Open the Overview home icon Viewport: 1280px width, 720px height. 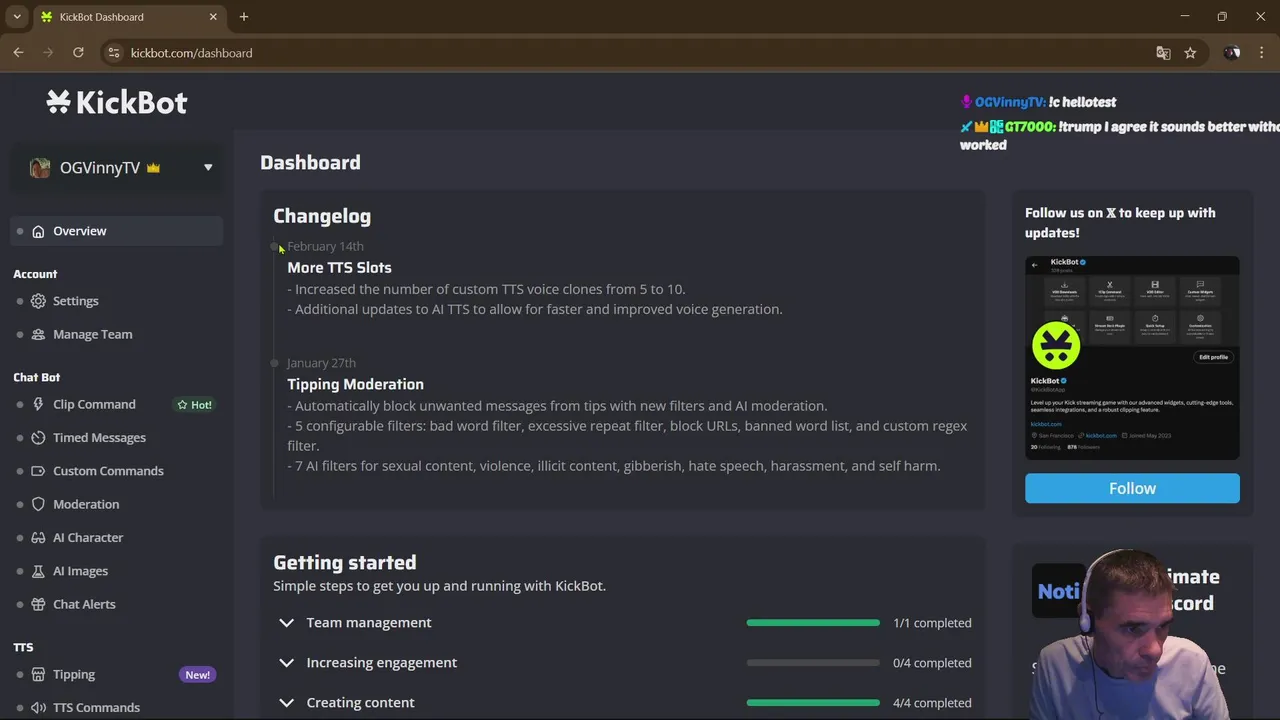tap(38, 231)
